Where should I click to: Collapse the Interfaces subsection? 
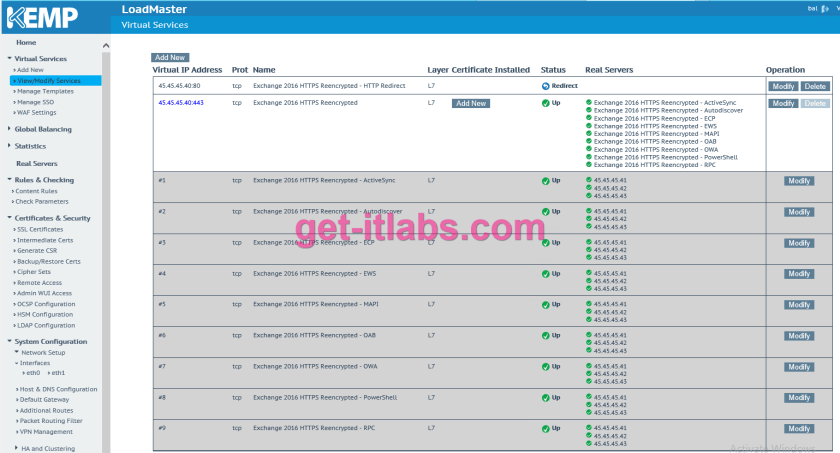tap(17, 363)
